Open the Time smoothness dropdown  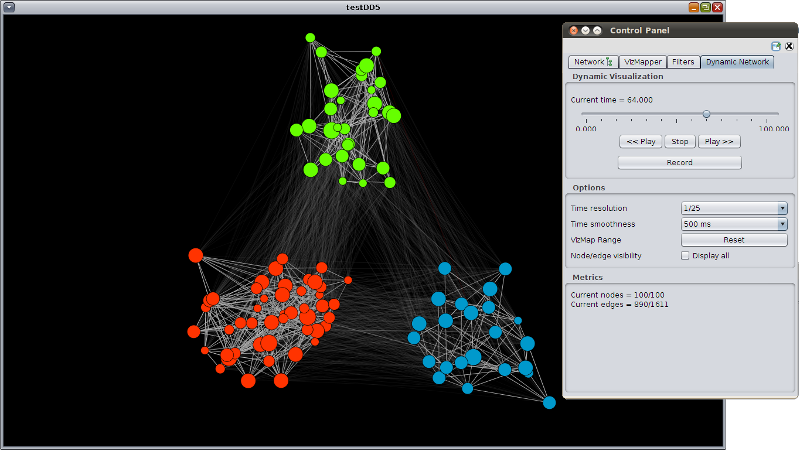(734, 224)
